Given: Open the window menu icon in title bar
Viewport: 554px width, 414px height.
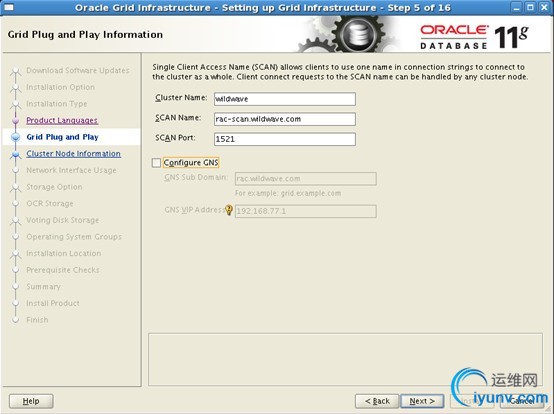Looking at the screenshot, I should coord(8,7).
